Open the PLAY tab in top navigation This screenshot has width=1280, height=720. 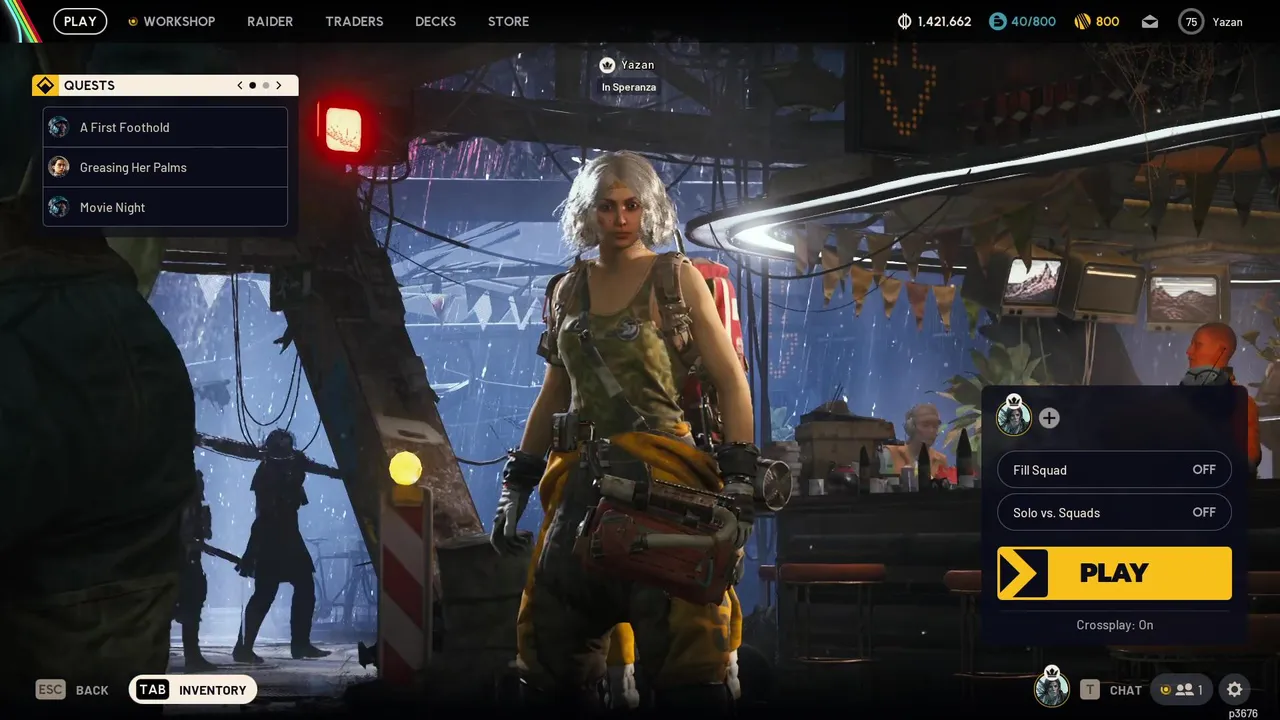click(80, 21)
